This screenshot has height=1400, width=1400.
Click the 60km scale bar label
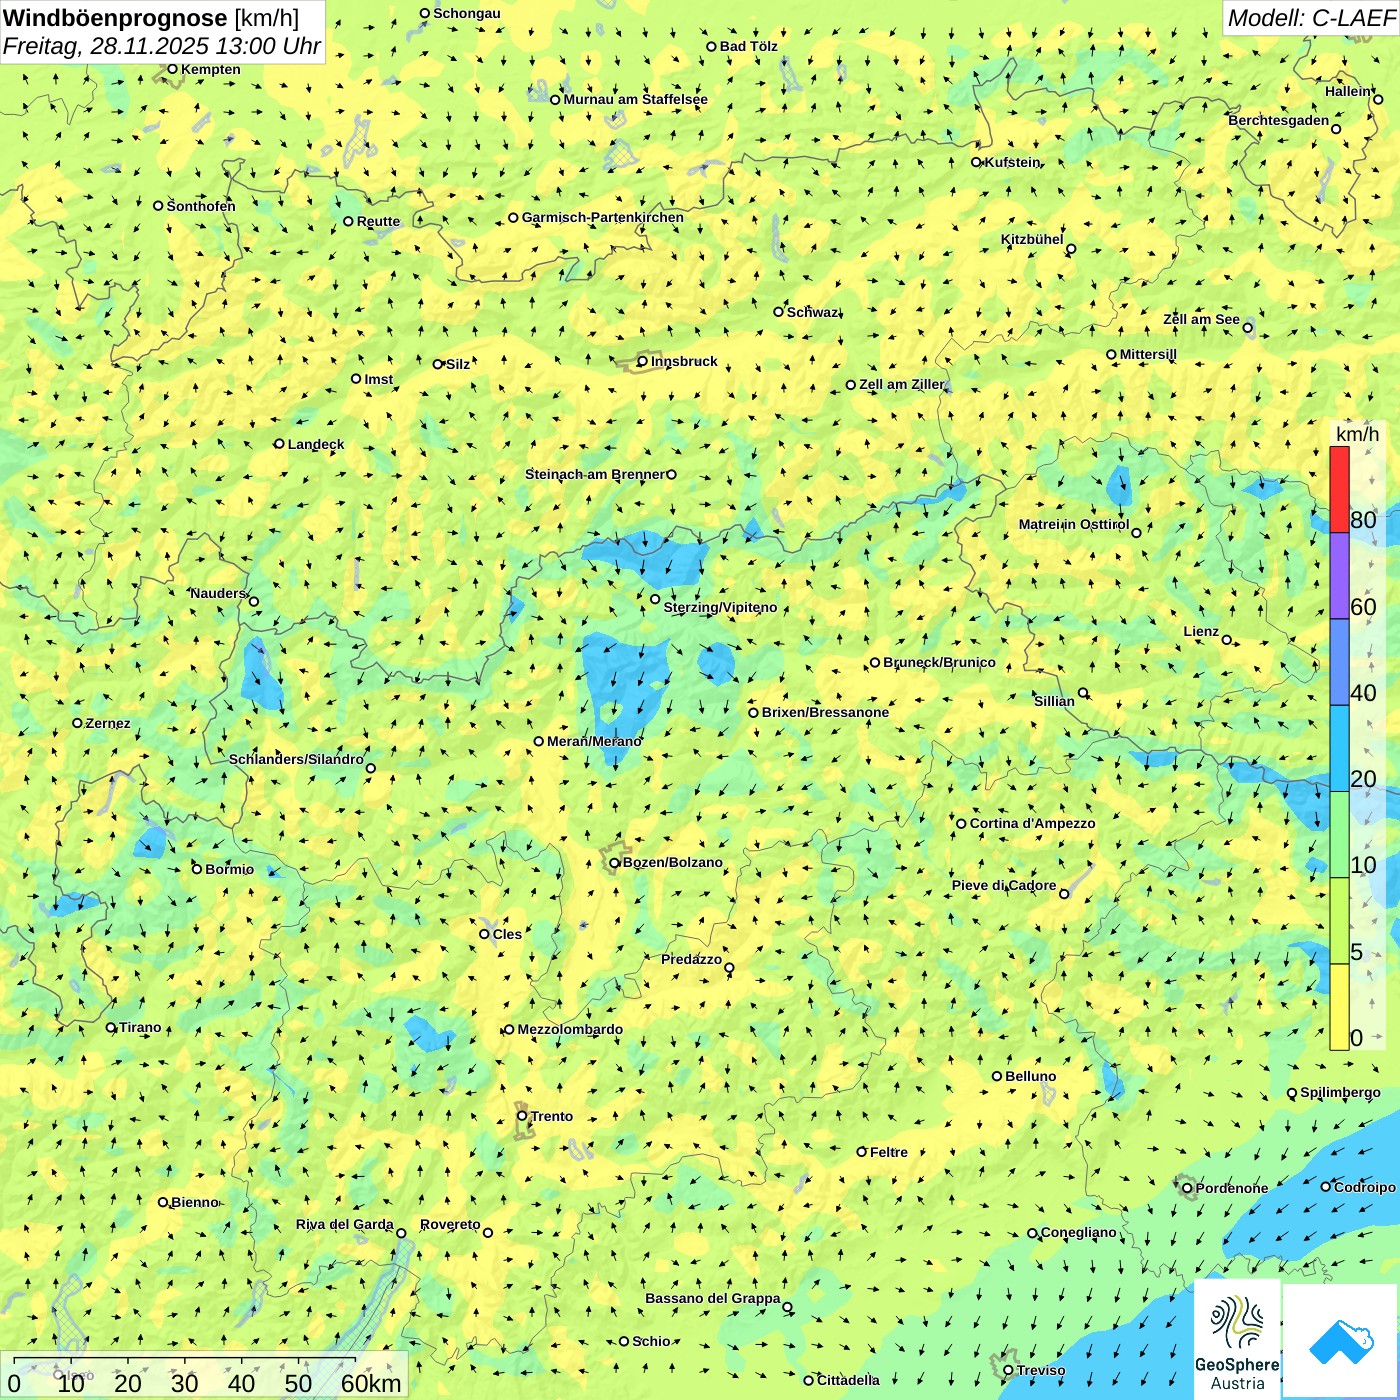[371, 1383]
